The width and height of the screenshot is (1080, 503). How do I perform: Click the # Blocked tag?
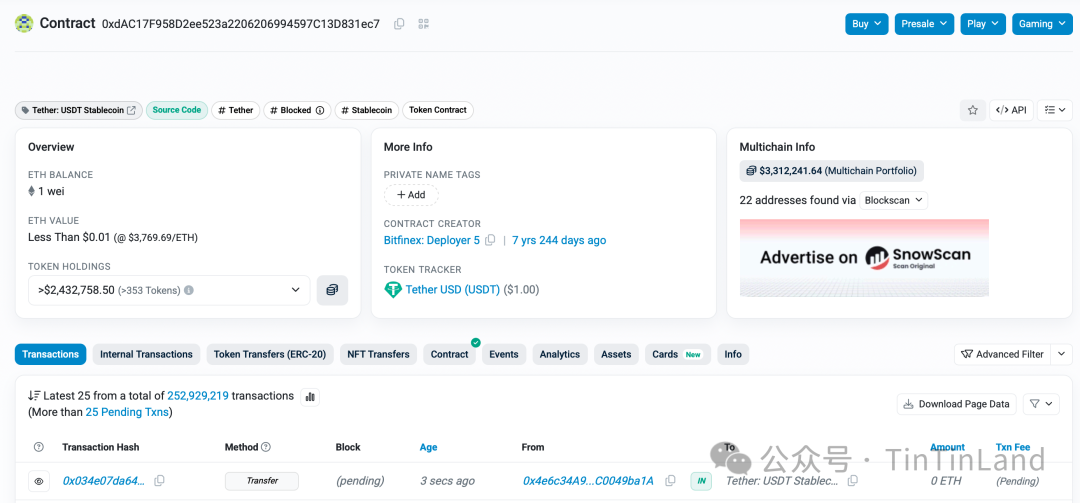tap(297, 110)
